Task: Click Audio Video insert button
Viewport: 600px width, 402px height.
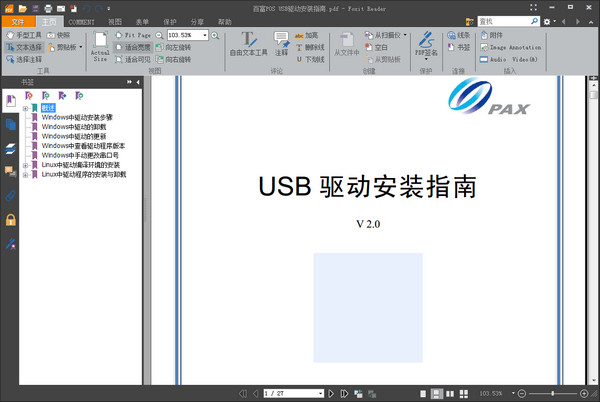Action: tap(509, 59)
